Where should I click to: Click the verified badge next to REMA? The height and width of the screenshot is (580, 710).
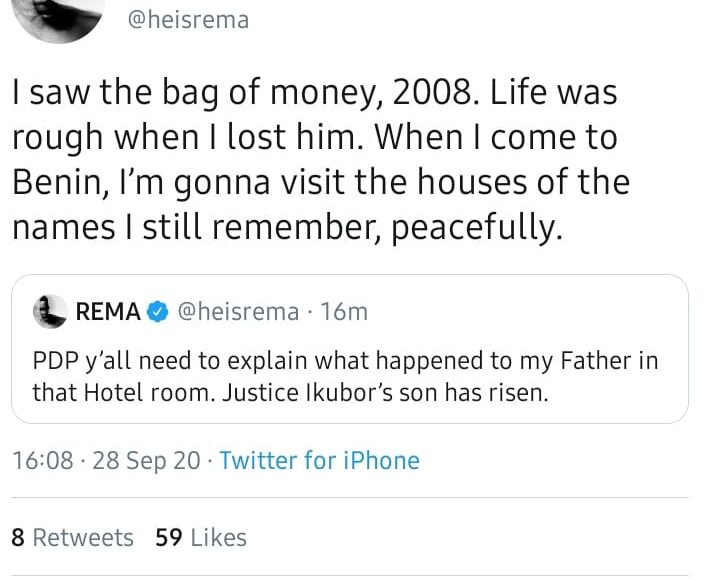pyautogui.click(x=157, y=312)
